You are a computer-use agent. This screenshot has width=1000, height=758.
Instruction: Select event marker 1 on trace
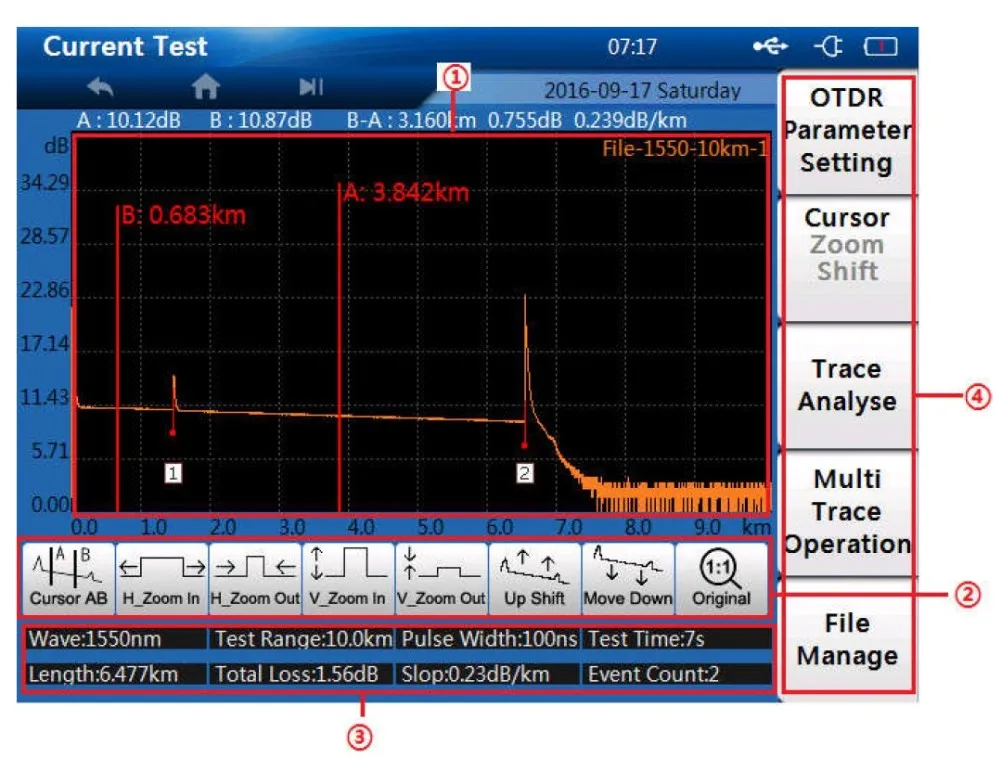[x=173, y=473]
